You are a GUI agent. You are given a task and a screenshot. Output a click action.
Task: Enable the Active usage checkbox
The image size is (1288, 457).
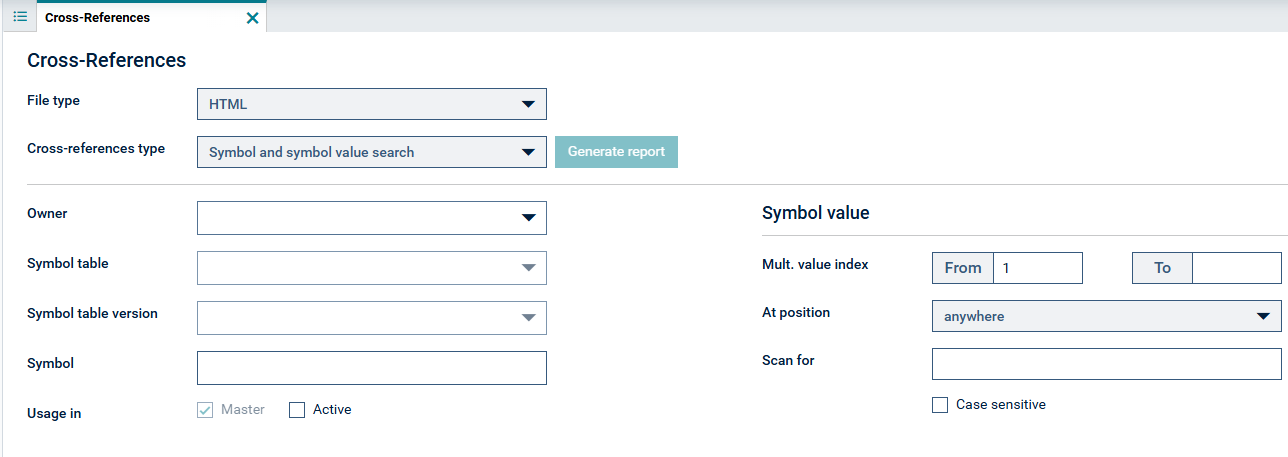[297, 410]
